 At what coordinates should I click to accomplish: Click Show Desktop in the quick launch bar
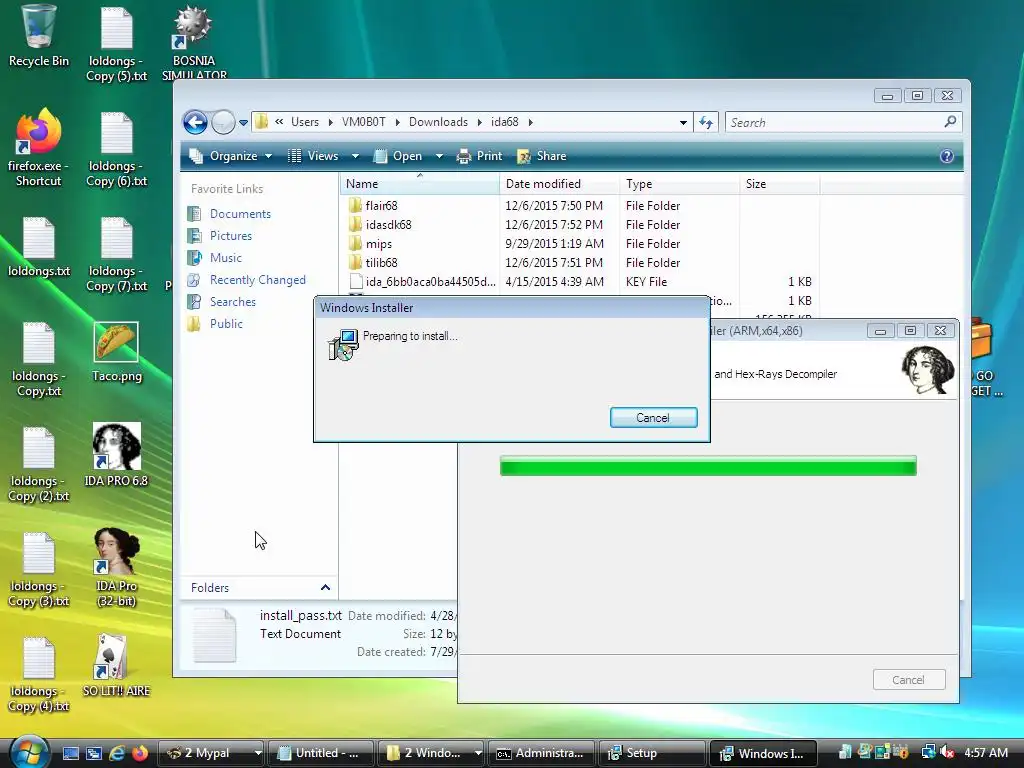click(x=71, y=753)
